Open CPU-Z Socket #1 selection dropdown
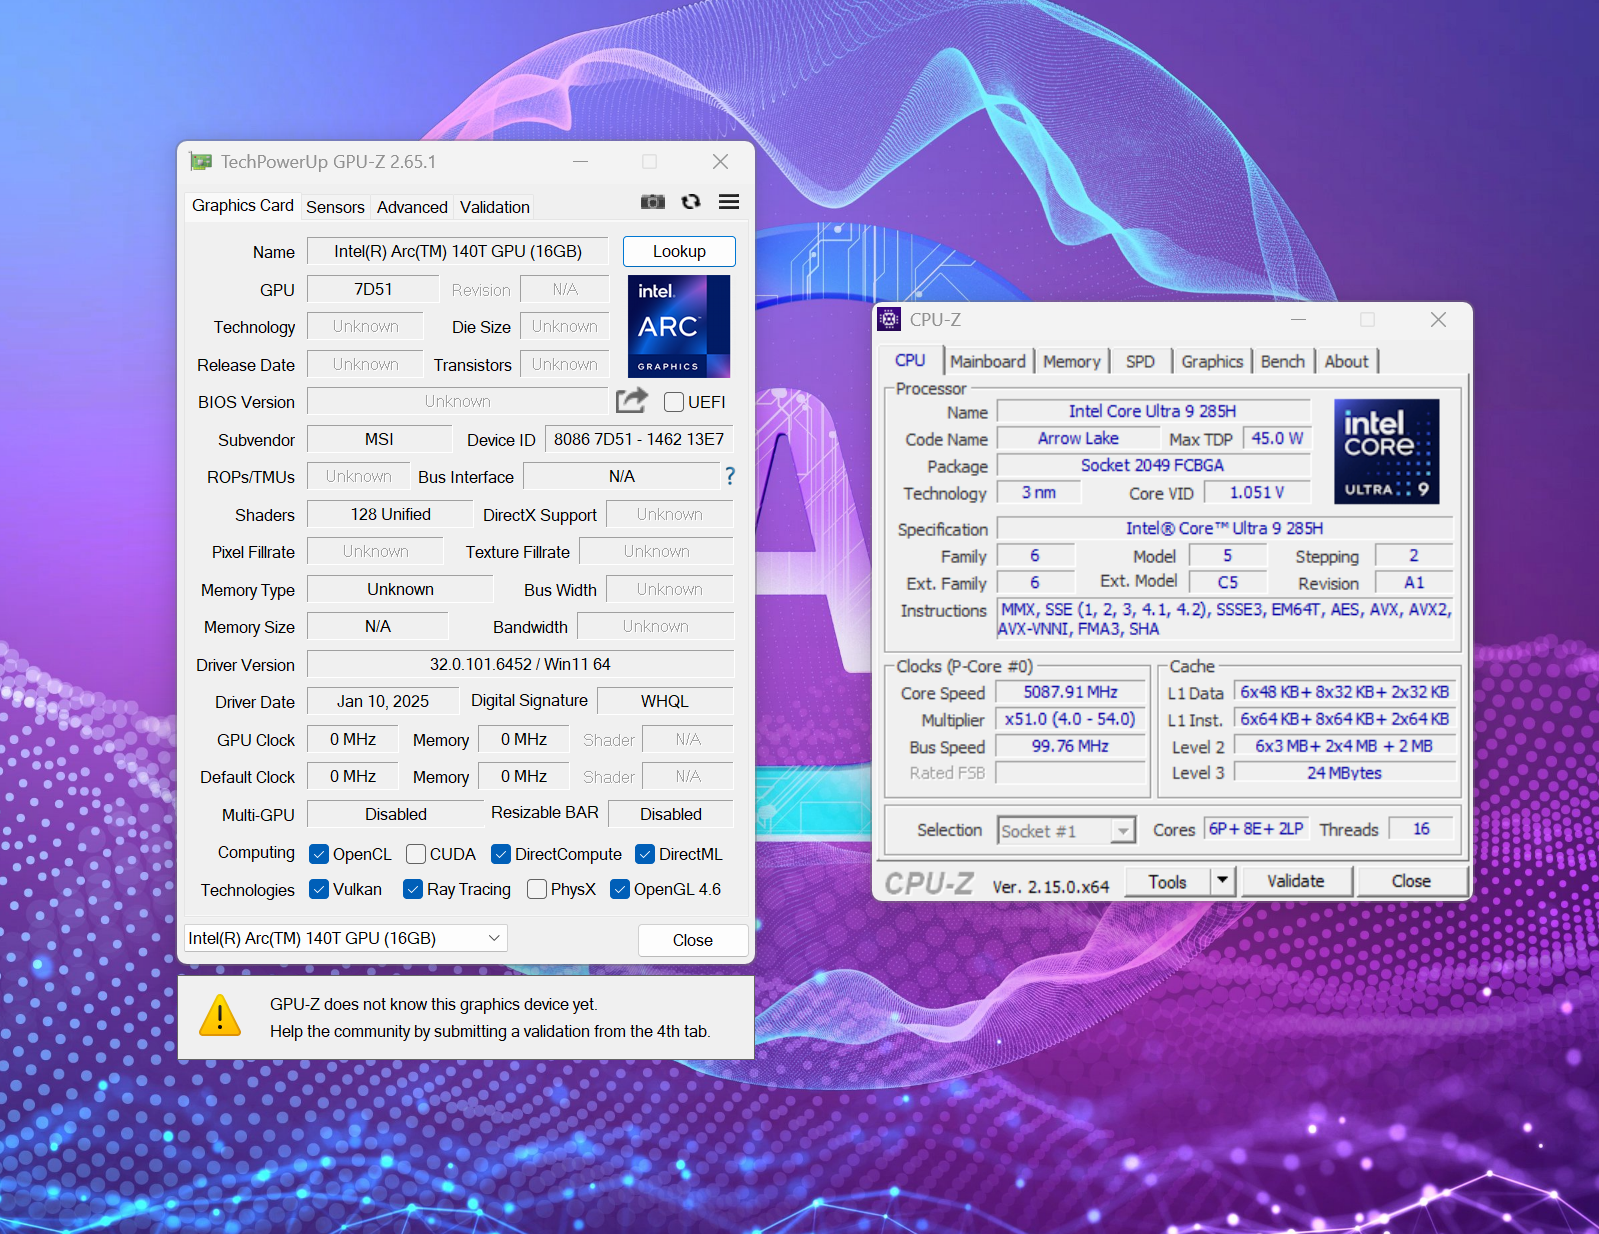1599x1234 pixels. click(x=1067, y=831)
